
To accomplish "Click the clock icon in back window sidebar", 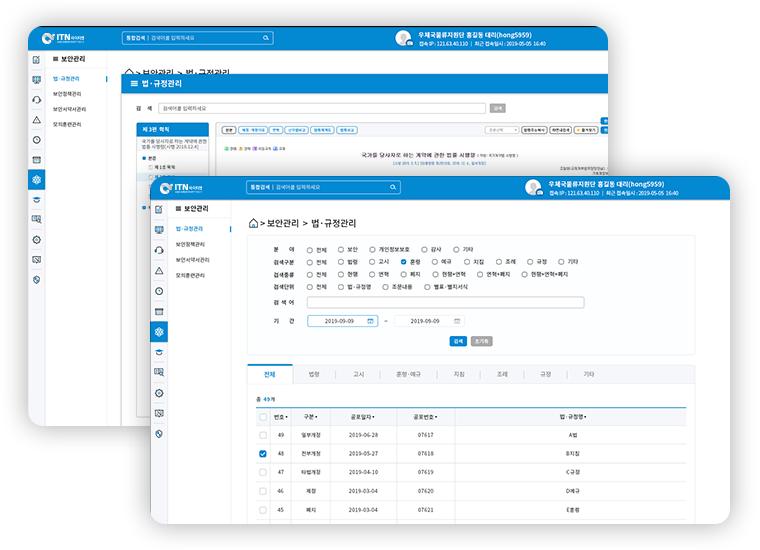I will pos(36,140).
